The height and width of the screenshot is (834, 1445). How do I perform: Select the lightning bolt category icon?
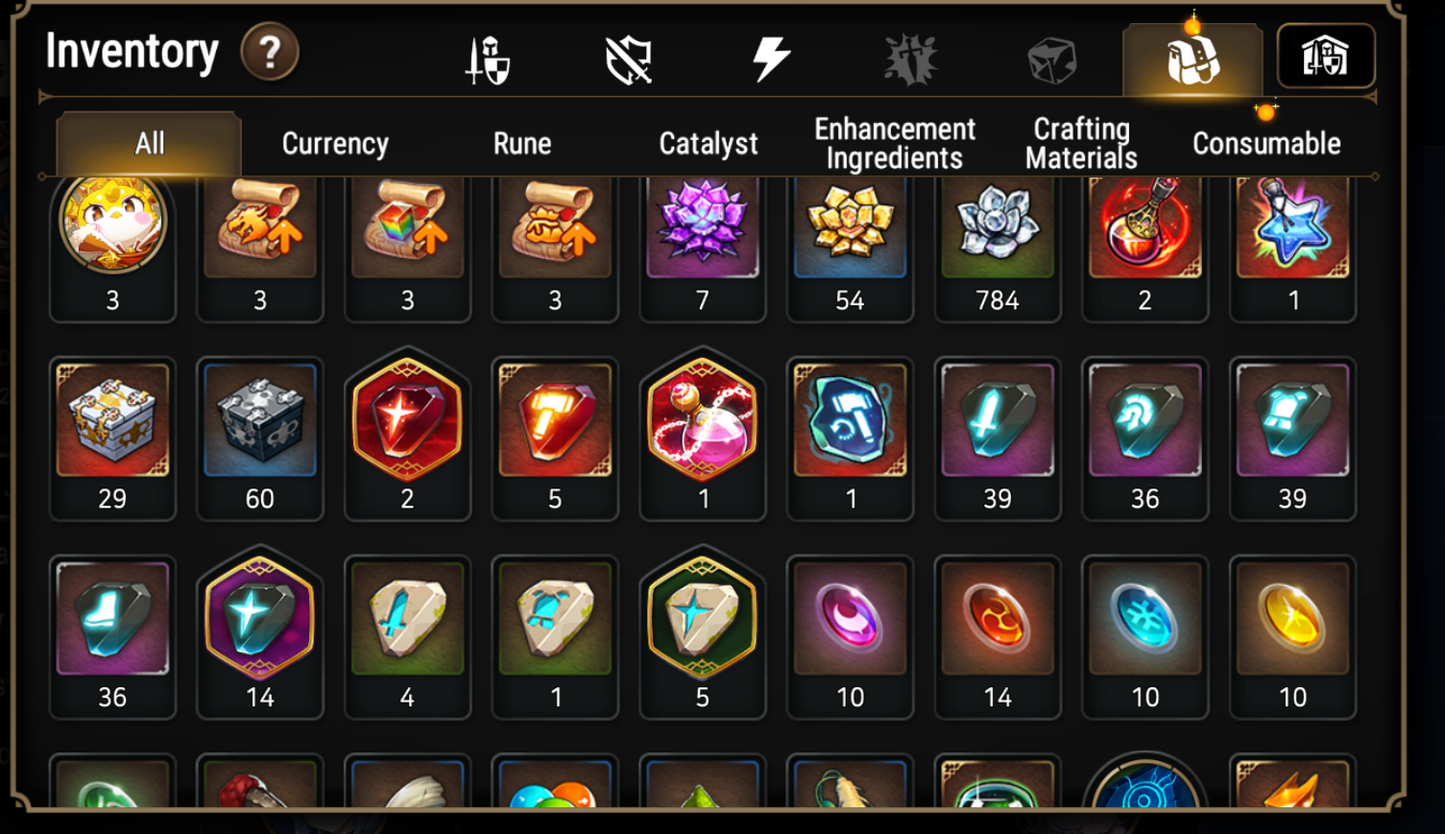(771, 60)
